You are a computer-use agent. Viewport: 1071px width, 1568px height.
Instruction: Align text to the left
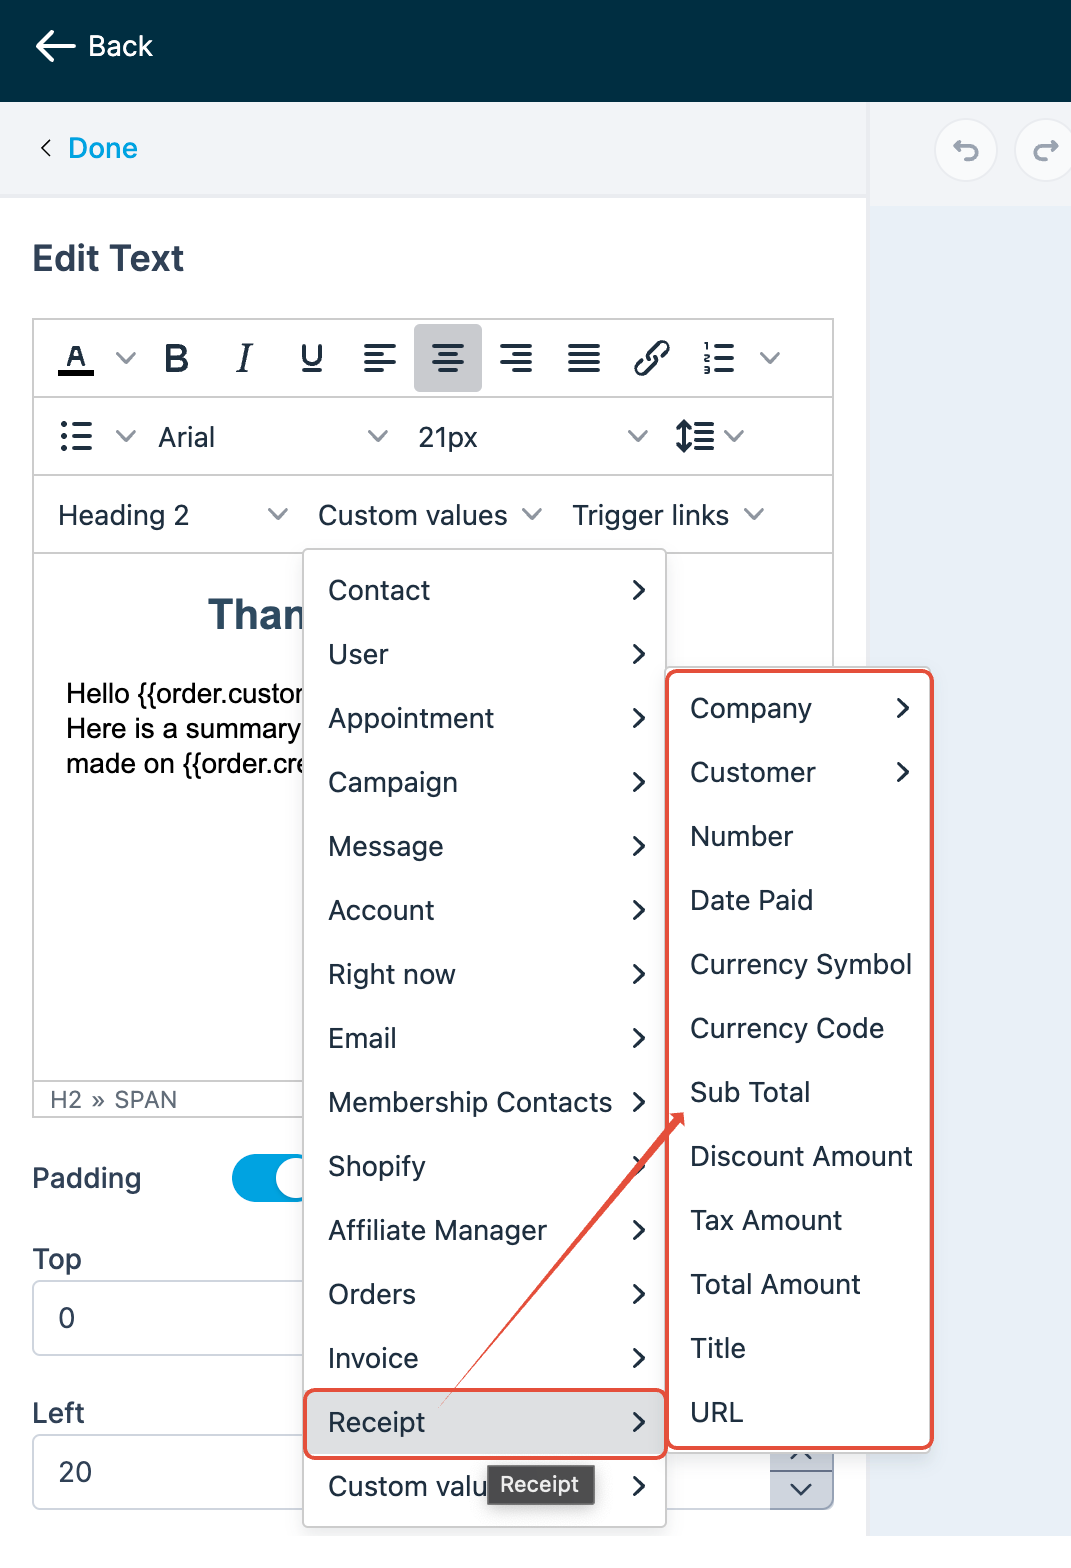pos(380,358)
